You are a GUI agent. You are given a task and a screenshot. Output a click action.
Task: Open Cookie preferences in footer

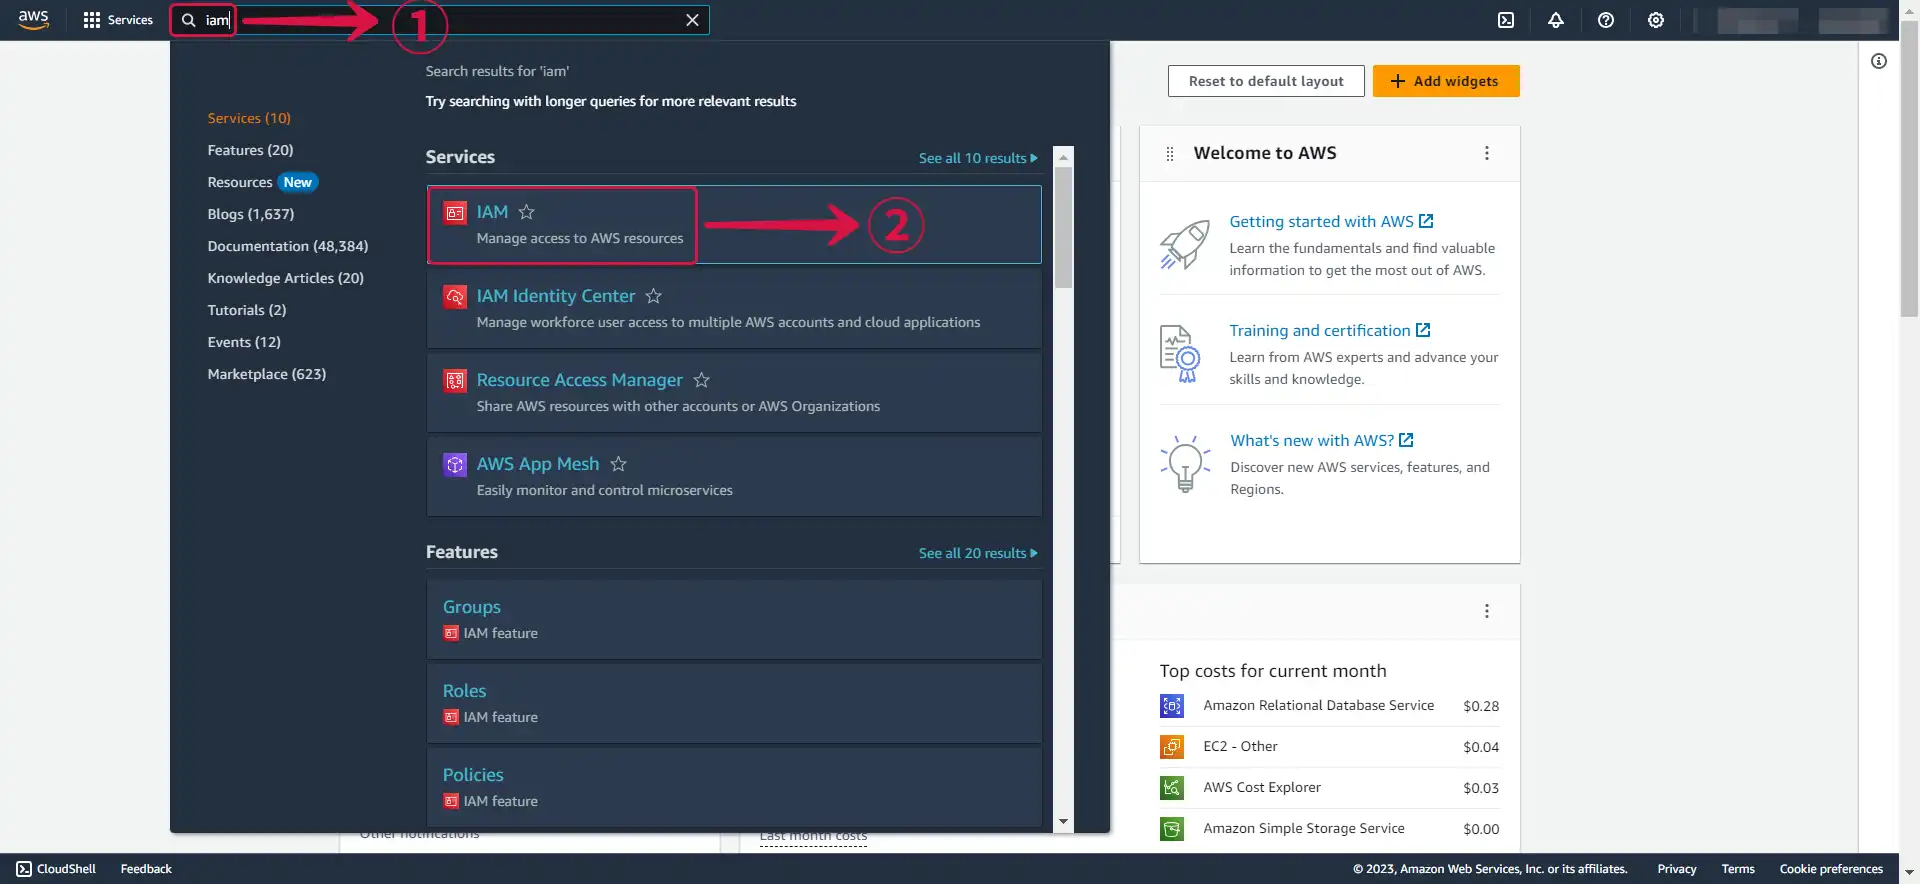tap(1831, 869)
